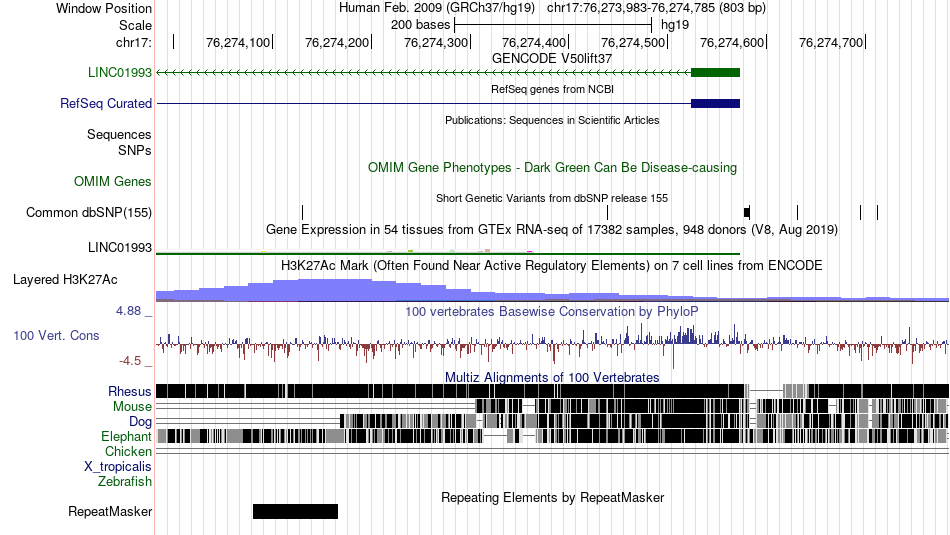Click the 76,274,600 ruler position
950x535 pixels.
point(732,42)
